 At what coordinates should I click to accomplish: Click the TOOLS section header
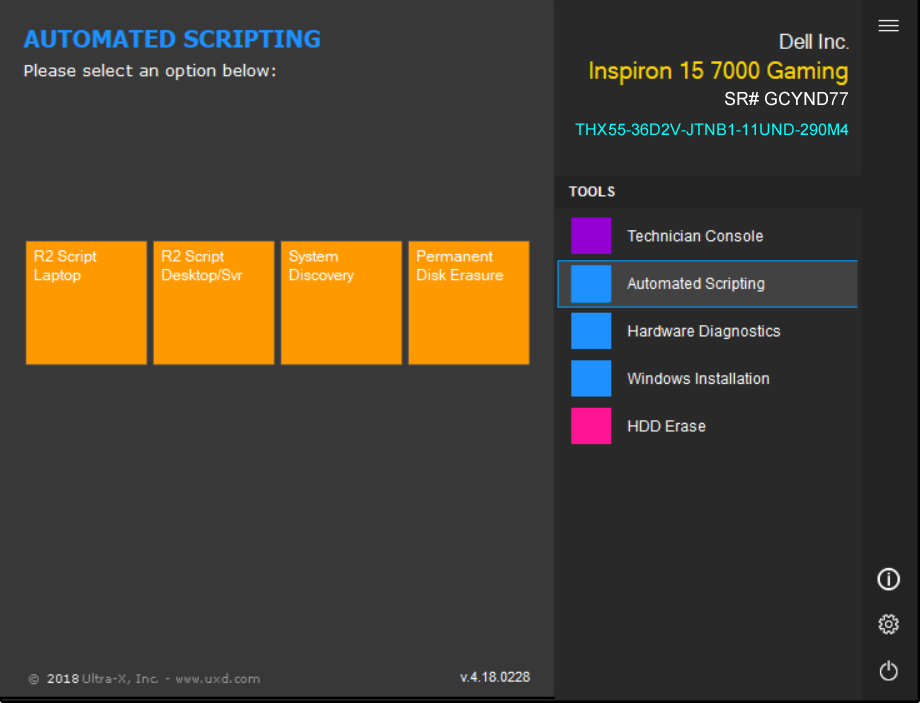(x=592, y=192)
